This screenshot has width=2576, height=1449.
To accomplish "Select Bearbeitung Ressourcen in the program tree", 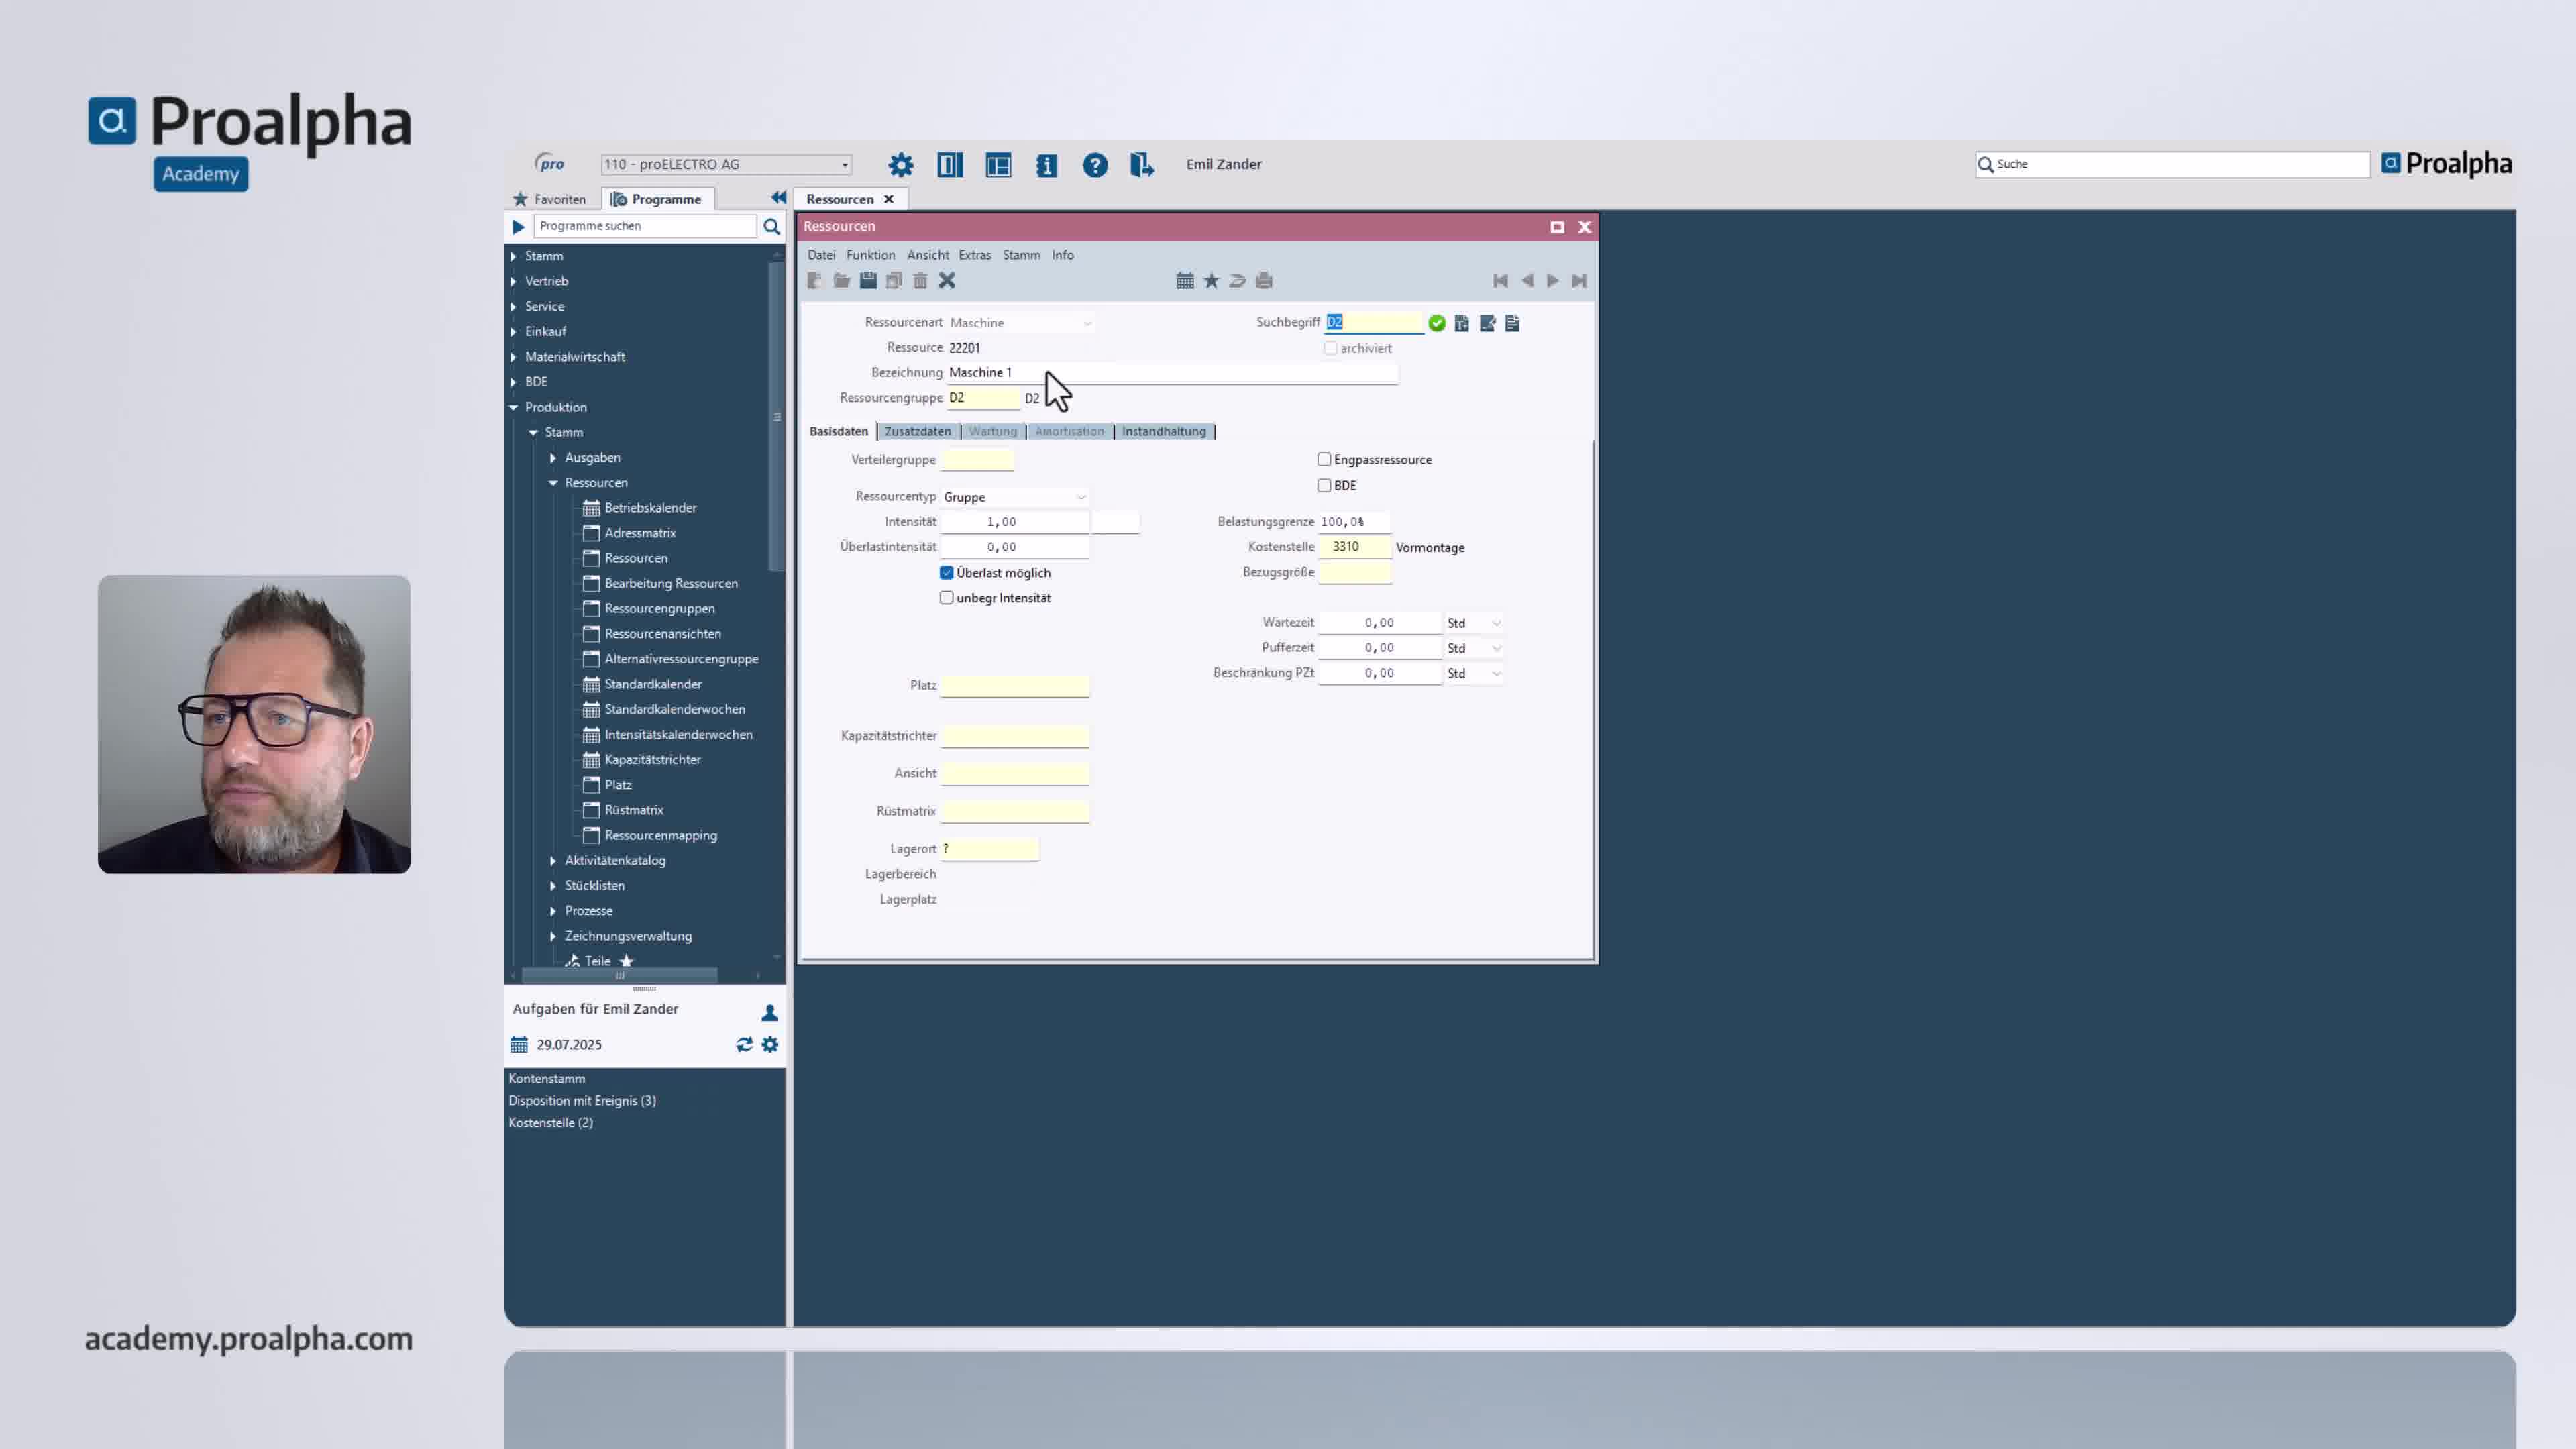I will (670, 583).
